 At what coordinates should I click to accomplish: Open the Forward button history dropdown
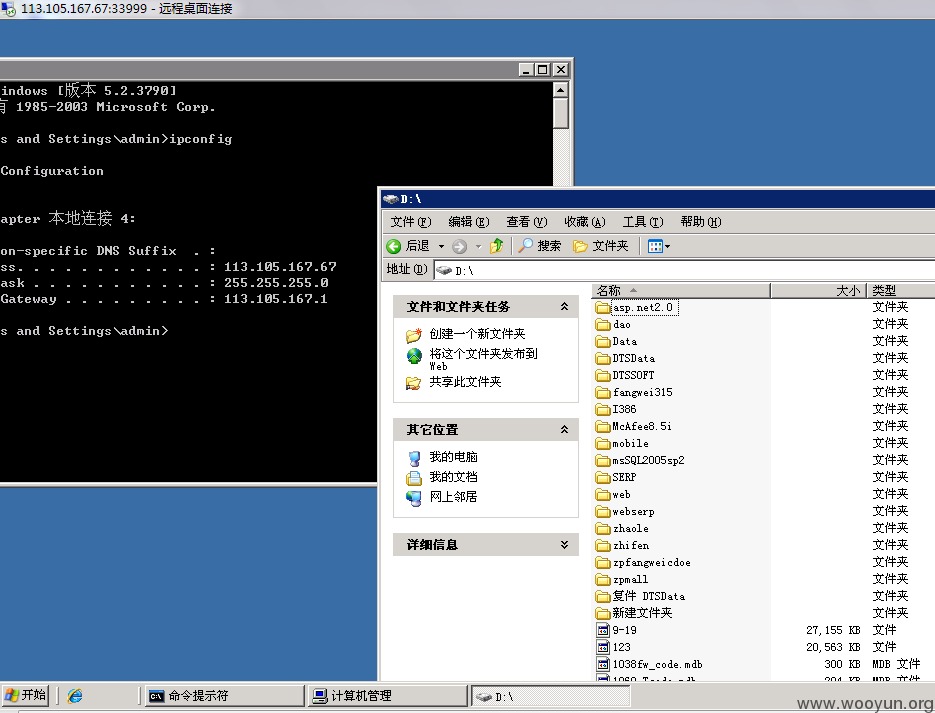point(478,246)
